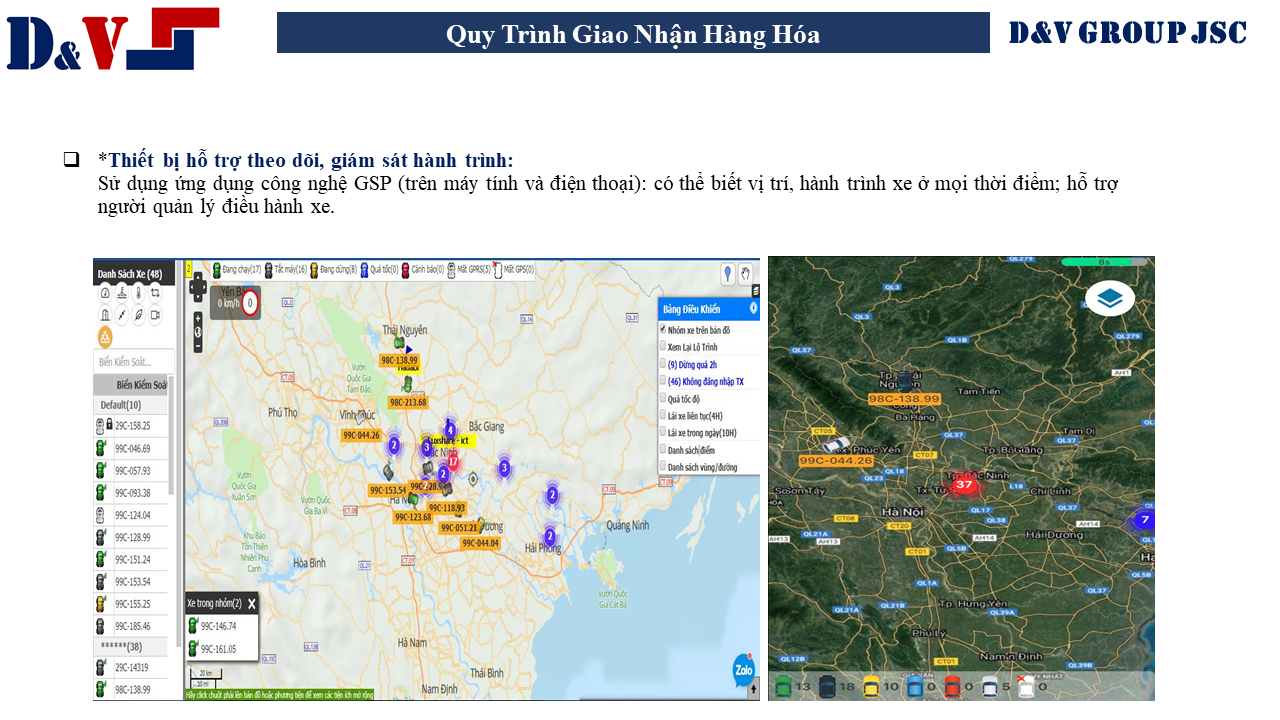
Task: Click the orange download icon in vehicle panel
Action: (x=105, y=335)
